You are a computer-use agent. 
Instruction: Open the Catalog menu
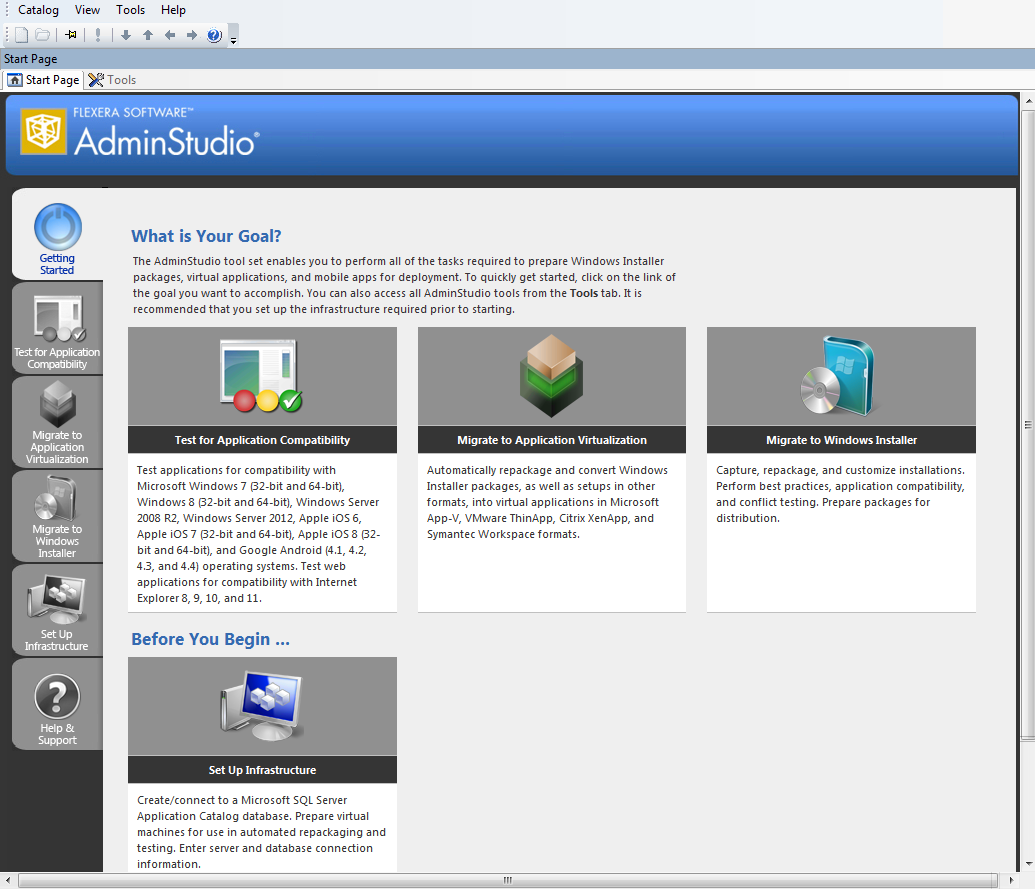pos(38,10)
